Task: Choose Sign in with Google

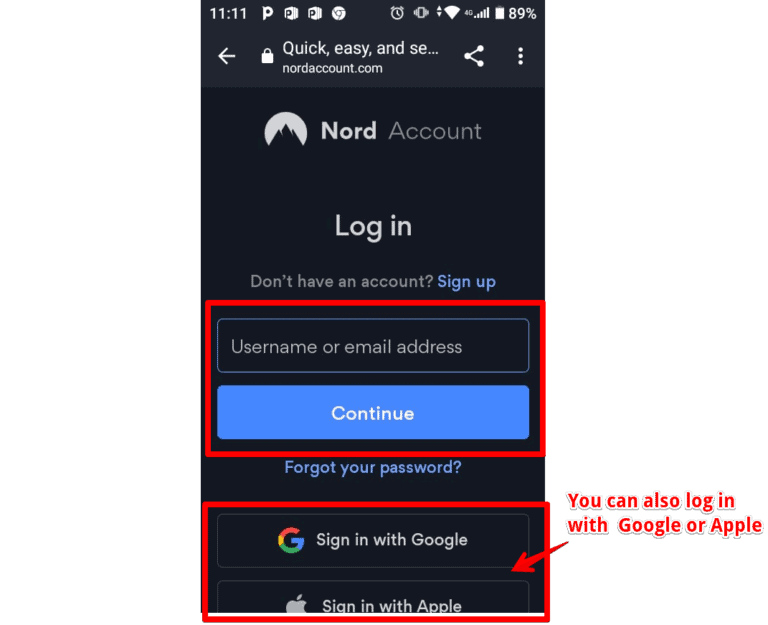Action: (373, 540)
